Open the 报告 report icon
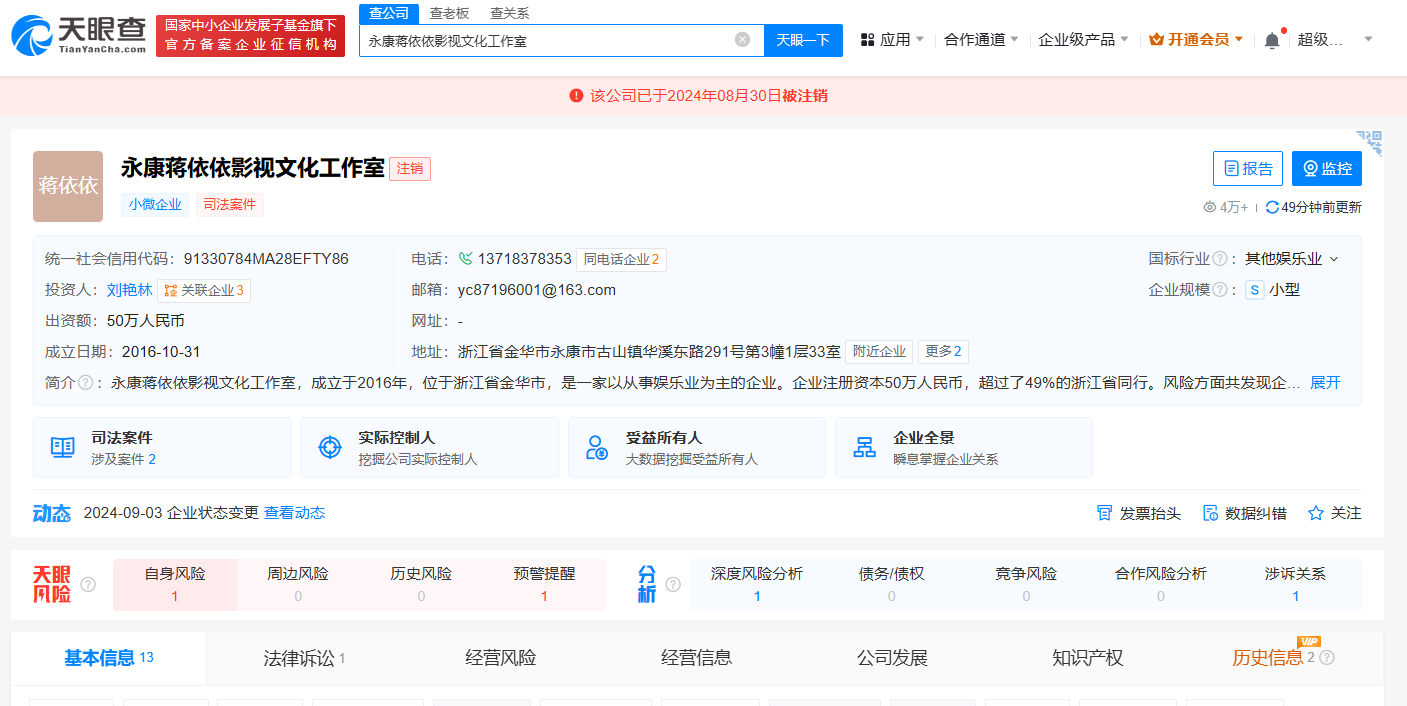1407x706 pixels. pyautogui.click(x=1235, y=168)
